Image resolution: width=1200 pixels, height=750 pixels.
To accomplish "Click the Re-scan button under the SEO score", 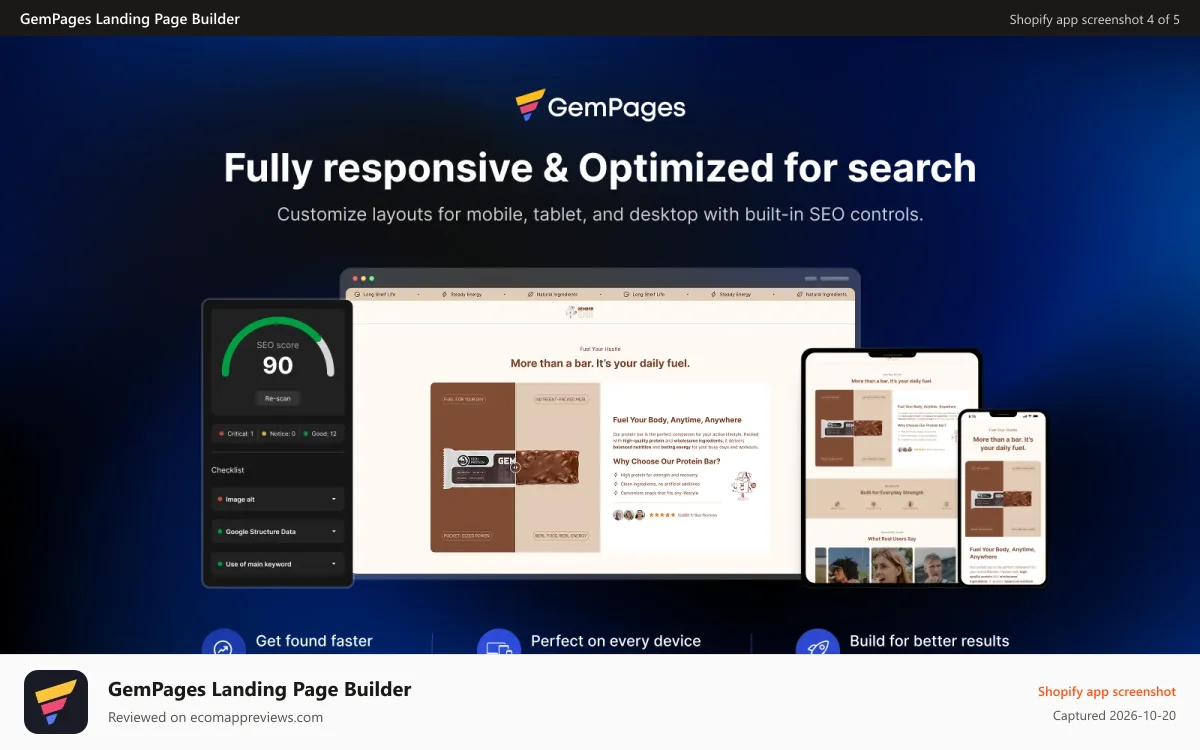I will pos(277,398).
